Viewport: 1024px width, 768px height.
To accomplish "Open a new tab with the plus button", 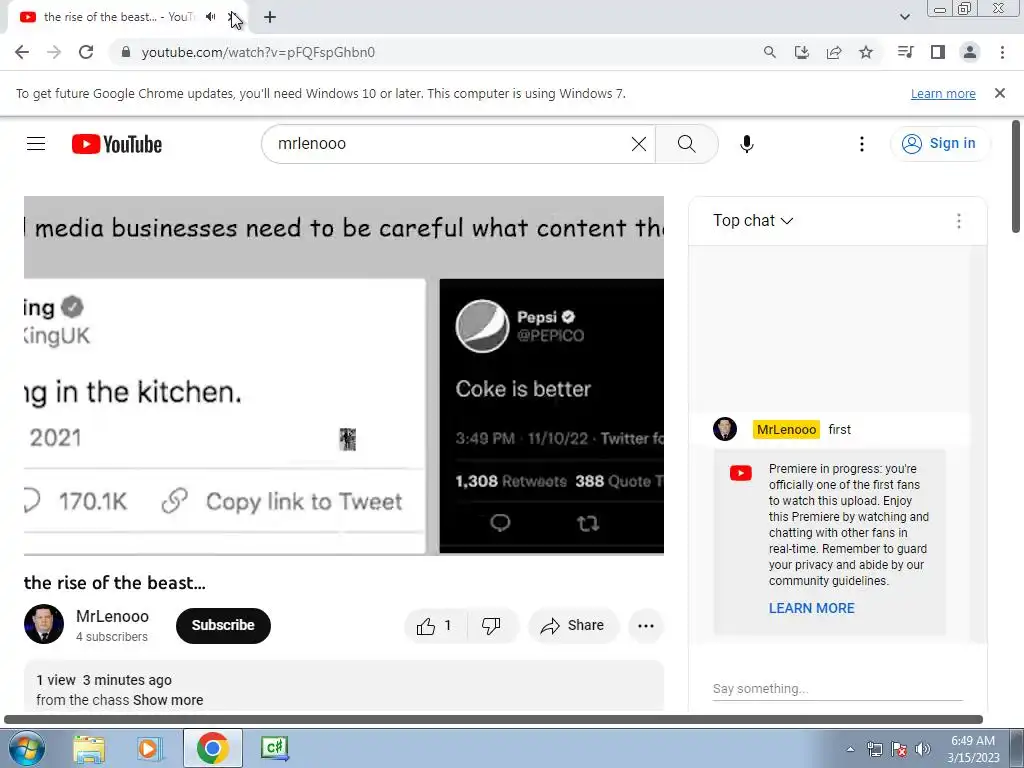I will coord(270,17).
